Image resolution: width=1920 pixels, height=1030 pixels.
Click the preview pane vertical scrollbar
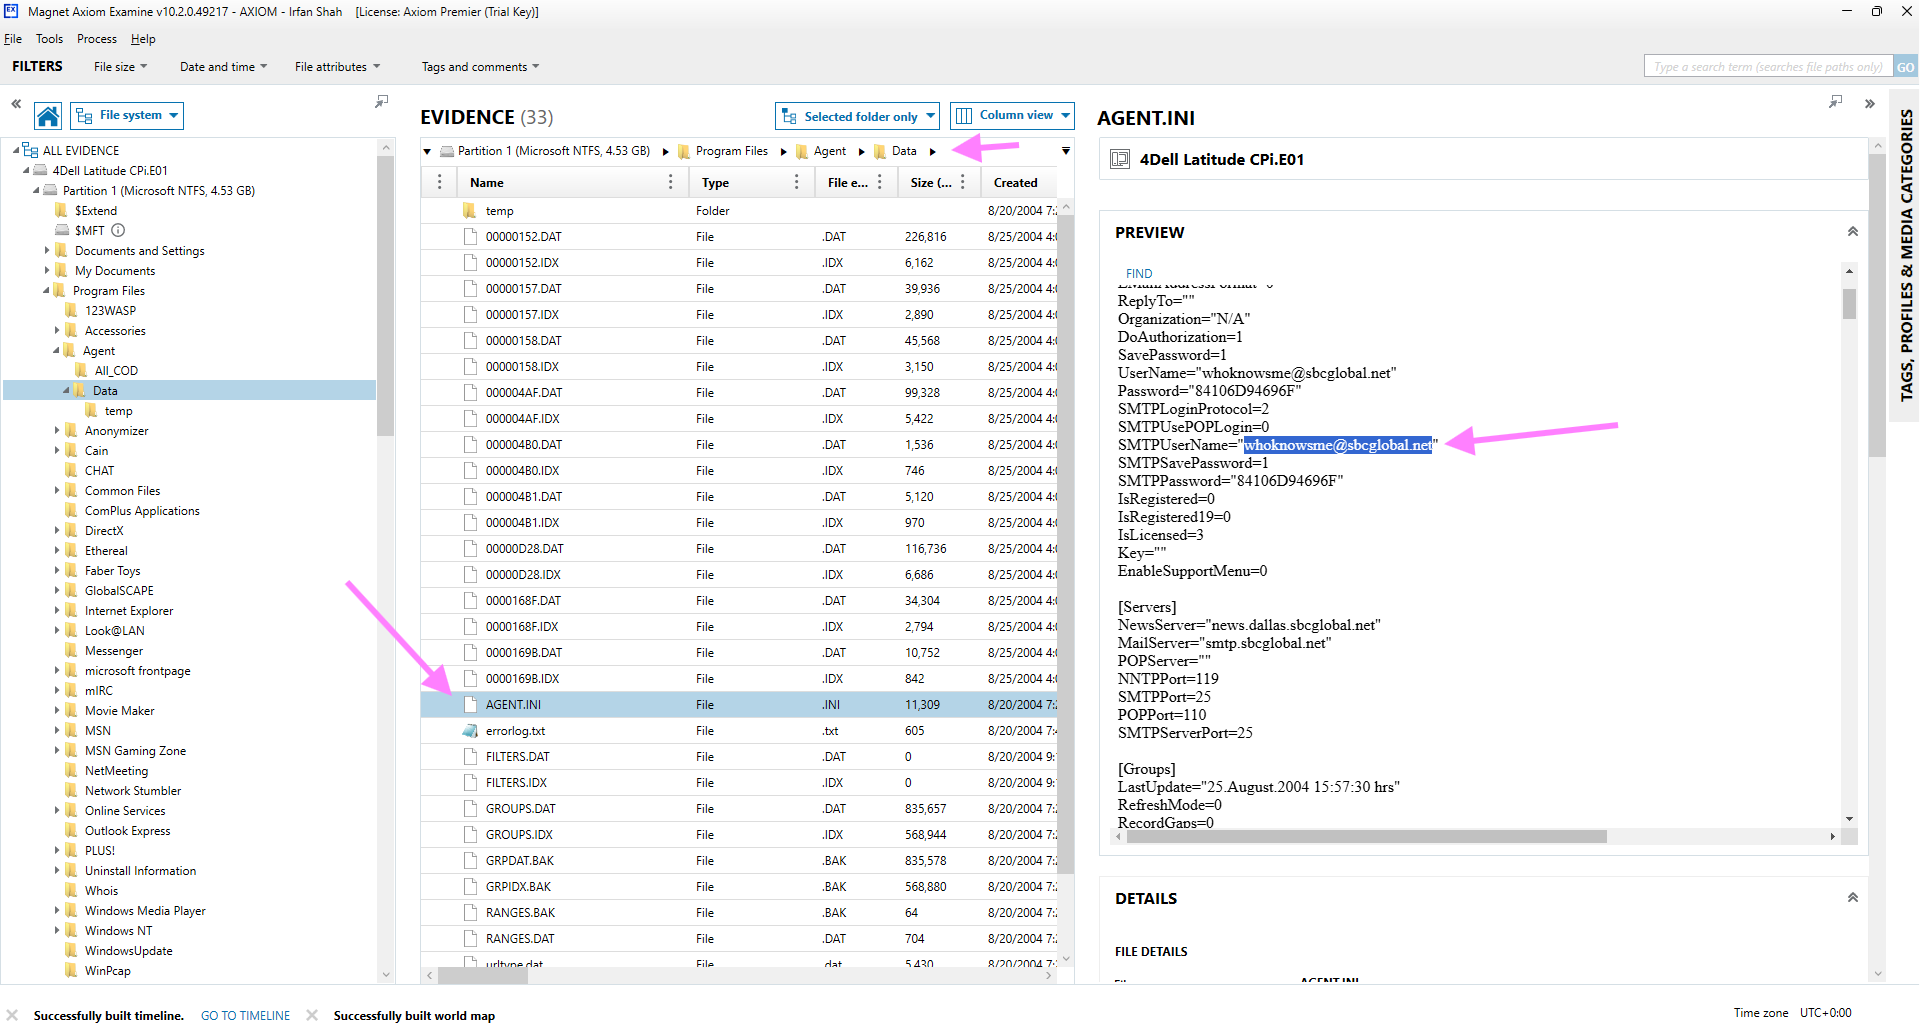click(1849, 304)
